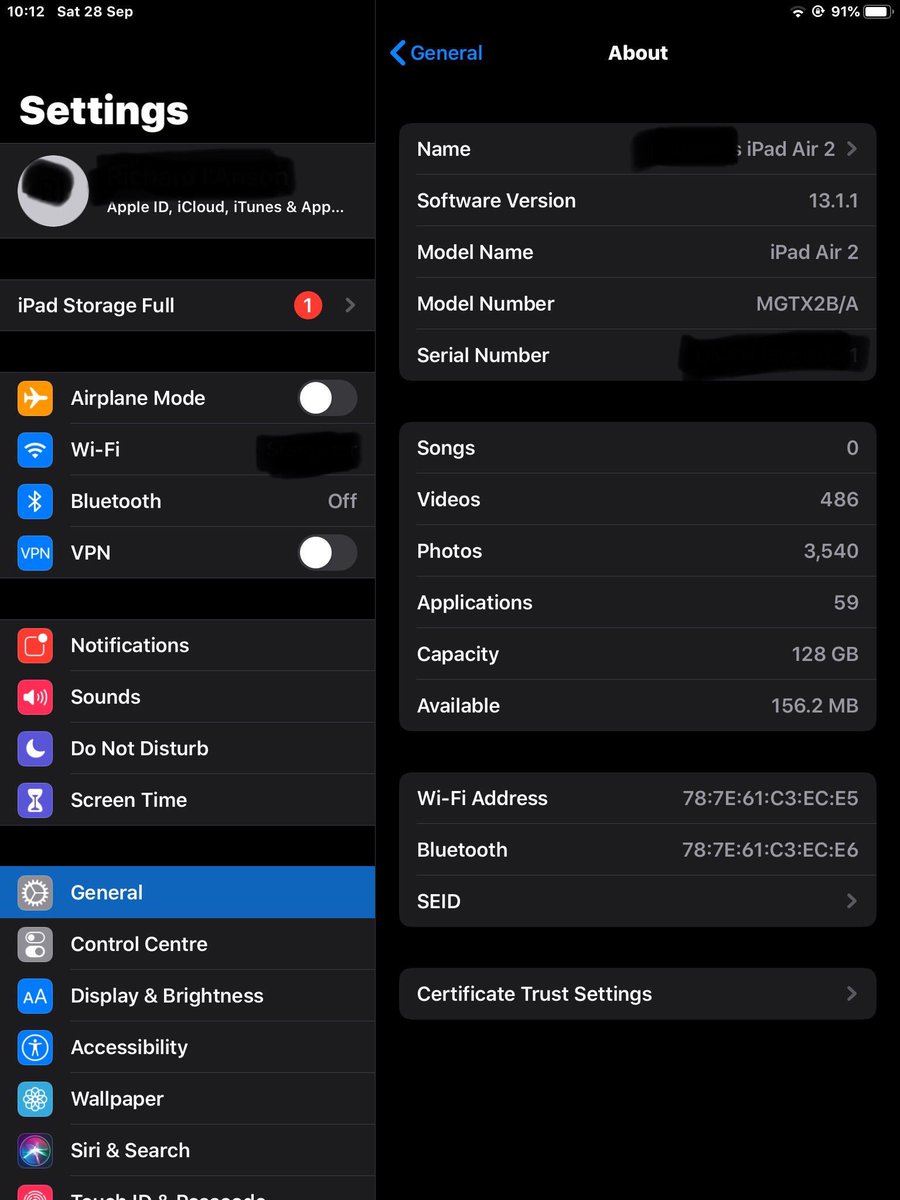The height and width of the screenshot is (1200, 900).
Task: Tap Model Name iPad Air 2 value
Action: 814,252
